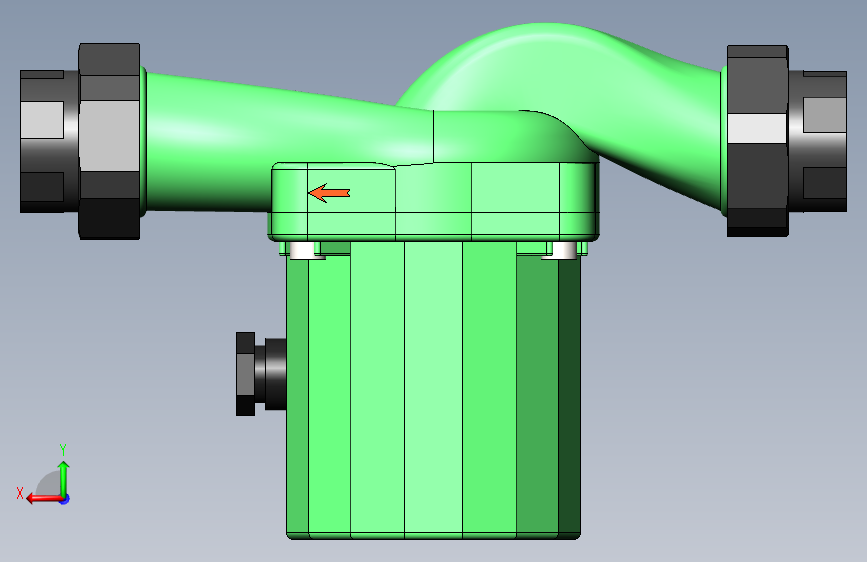Select the right pipe threaded end fitting

[818, 141]
